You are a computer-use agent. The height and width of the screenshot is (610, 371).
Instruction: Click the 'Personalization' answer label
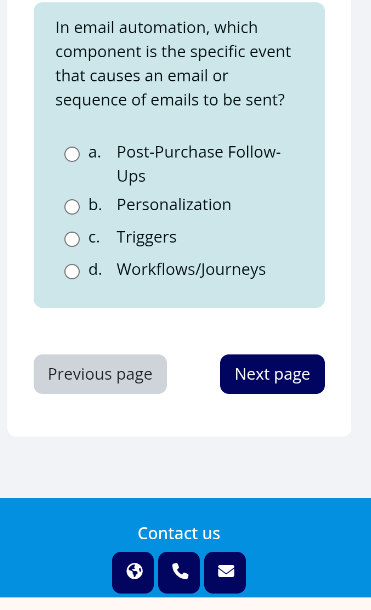(174, 205)
